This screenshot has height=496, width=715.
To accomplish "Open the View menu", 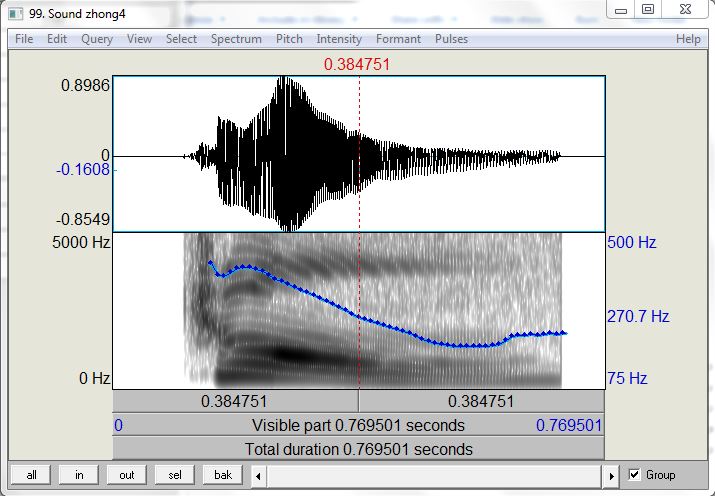I will (x=139, y=39).
